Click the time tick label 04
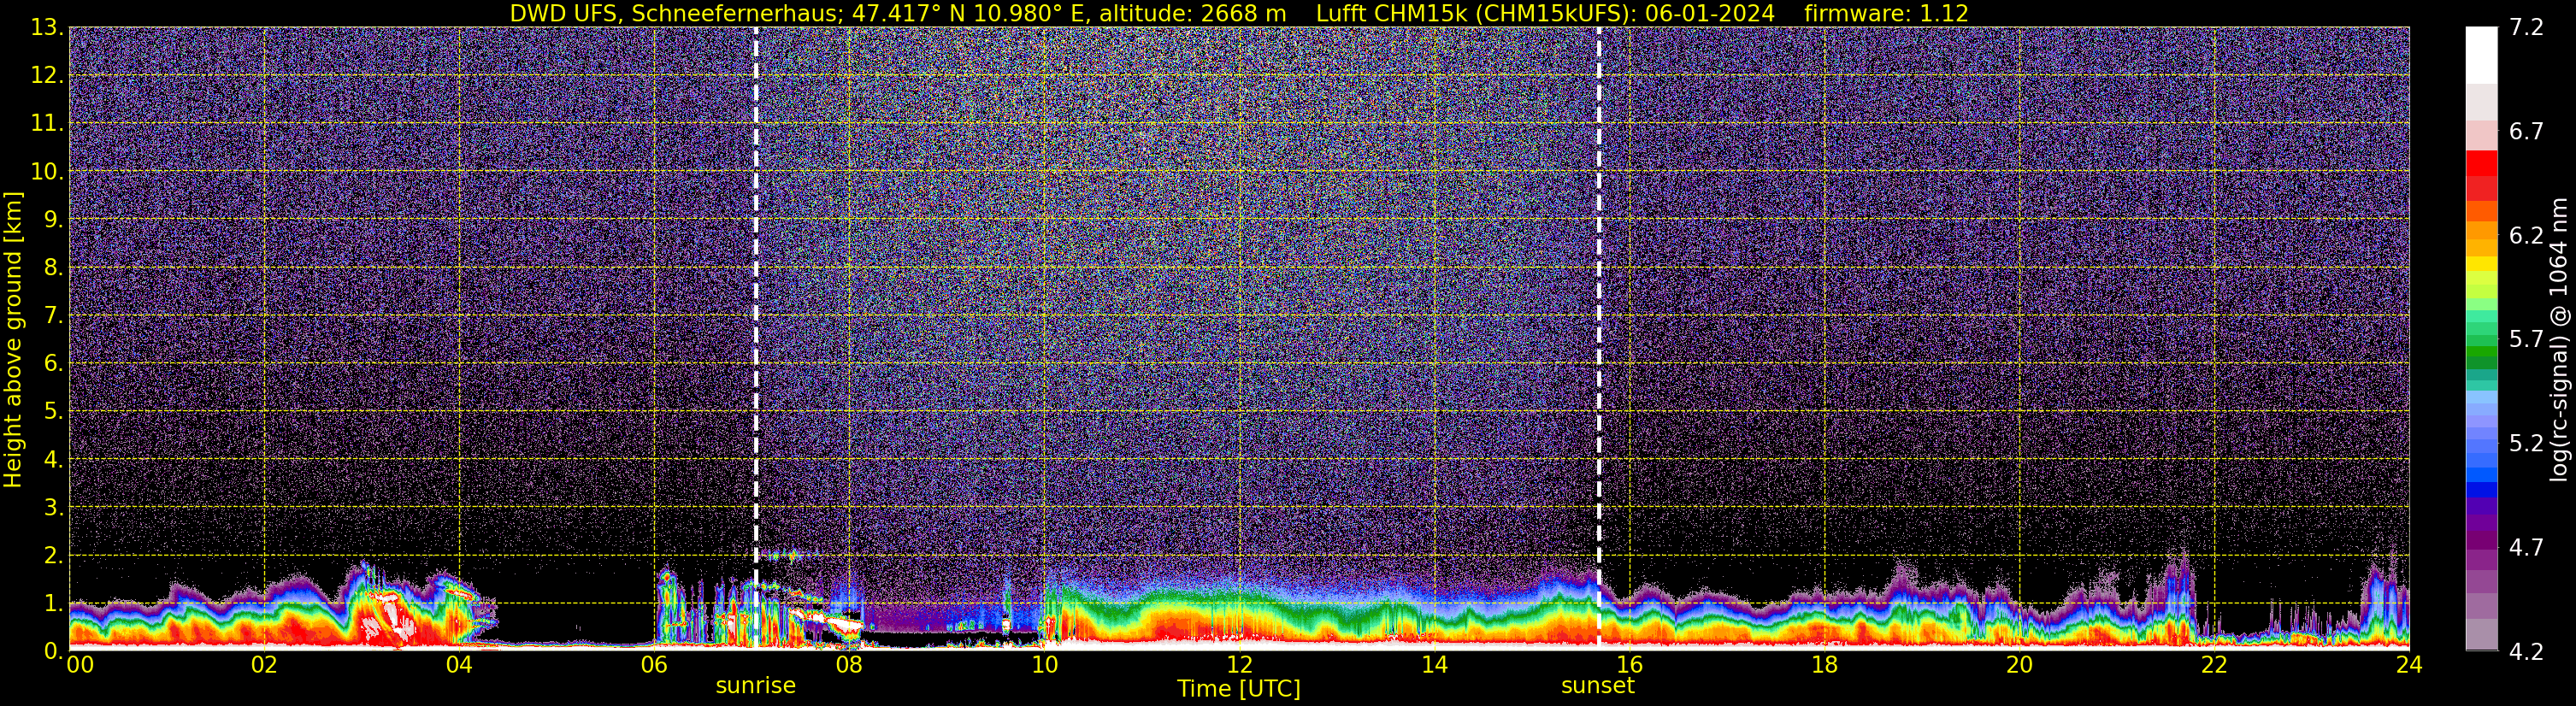The width and height of the screenshot is (2576, 706). pyautogui.click(x=458, y=665)
